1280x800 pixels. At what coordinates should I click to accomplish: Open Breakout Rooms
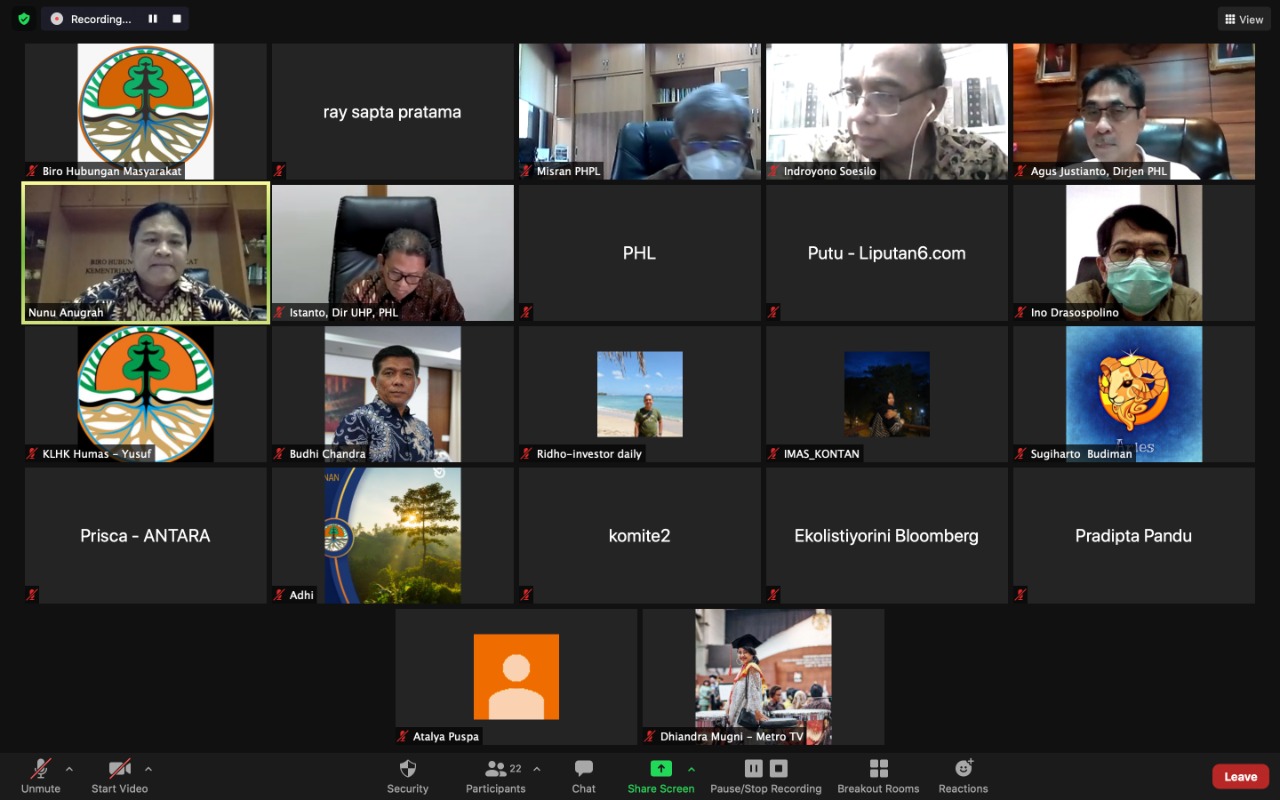878,769
